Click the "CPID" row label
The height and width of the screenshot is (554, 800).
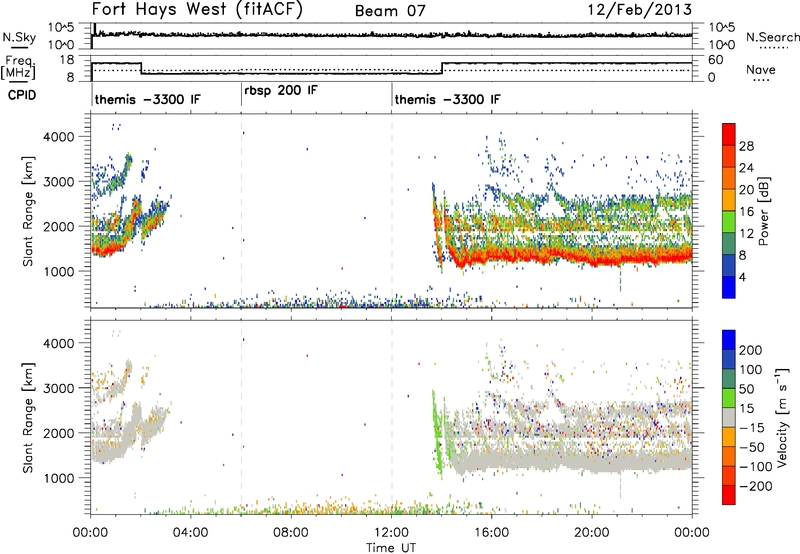coord(22,95)
